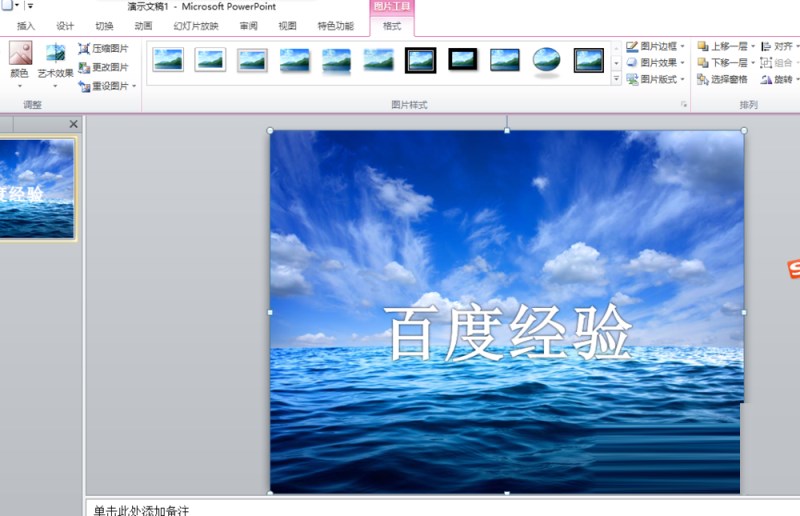Click 下移一层 send backward
The width and height of the screenshot is (800, 516).
[x=722, y=63]
